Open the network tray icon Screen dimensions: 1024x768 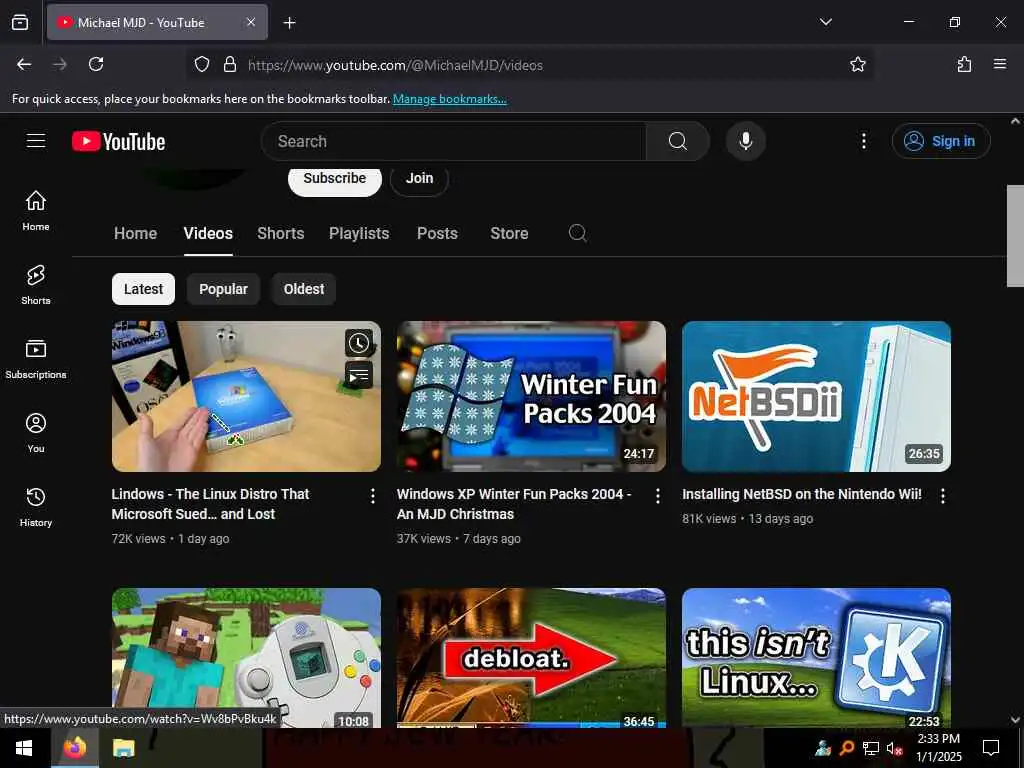[871, 748]
